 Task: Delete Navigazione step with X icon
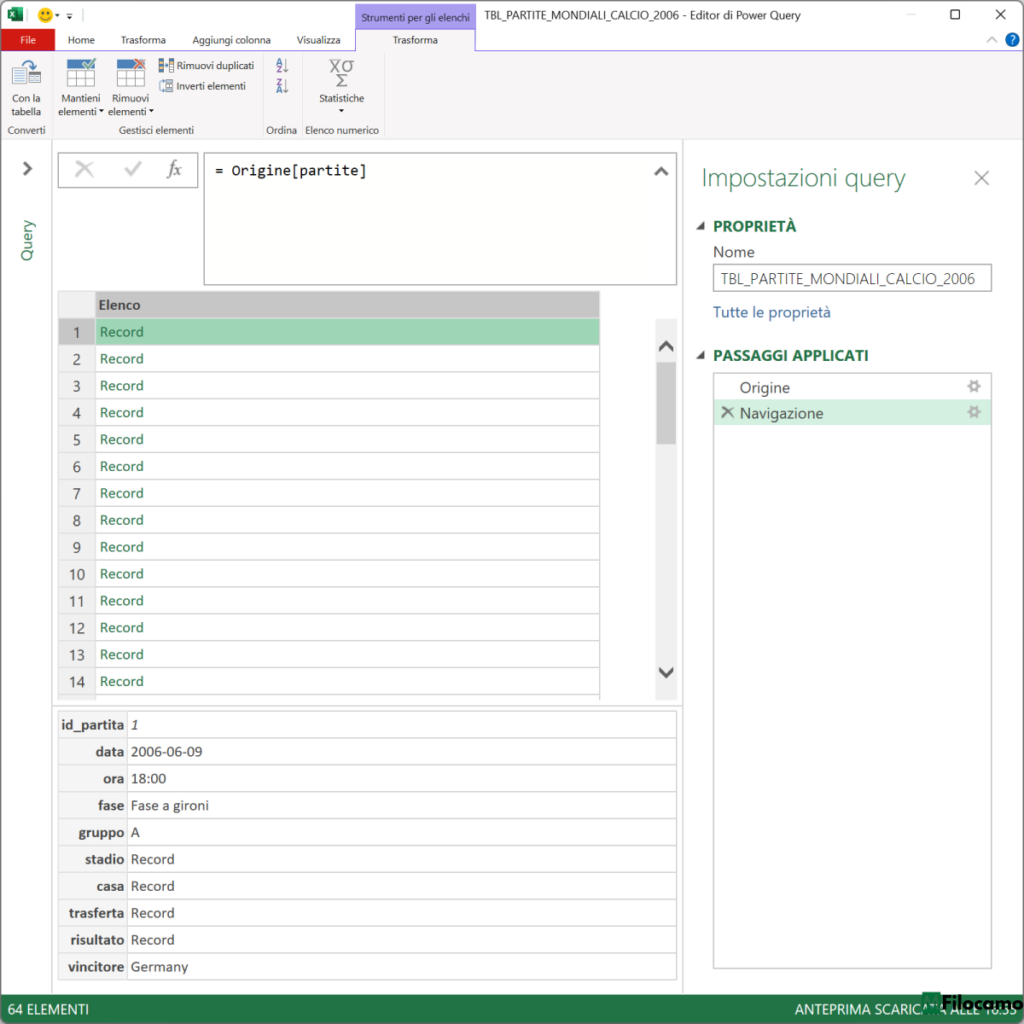tap(727, 412)
